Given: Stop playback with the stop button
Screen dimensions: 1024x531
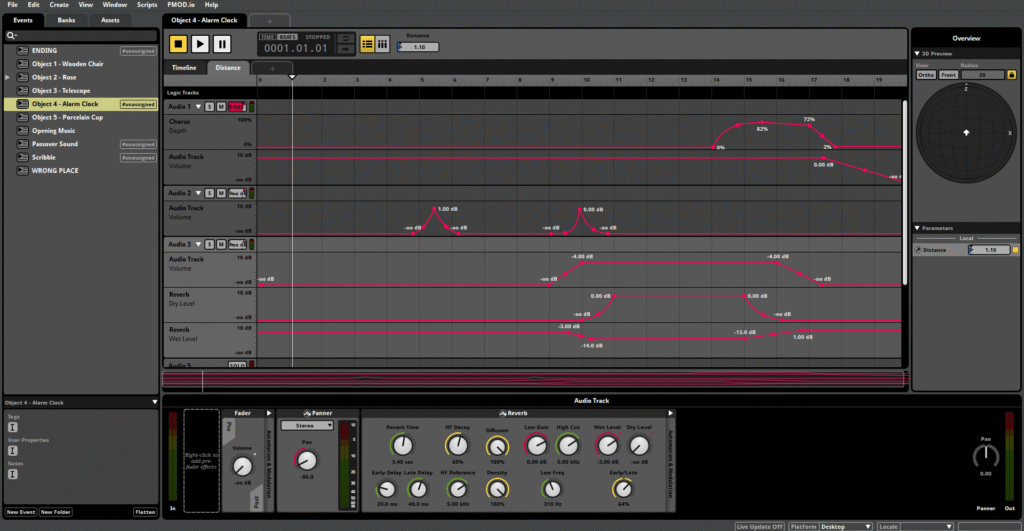Looking at the screenshot, I should click(178, 44).
